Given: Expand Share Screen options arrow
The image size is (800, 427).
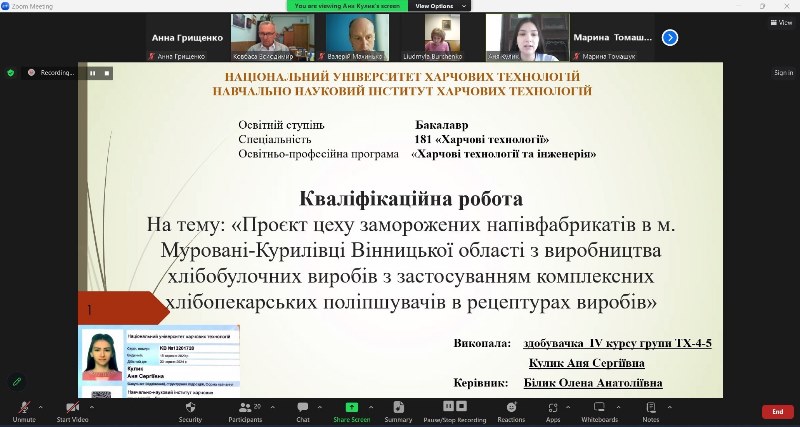Looking at the screenshot, I should (x=371, y=407).
